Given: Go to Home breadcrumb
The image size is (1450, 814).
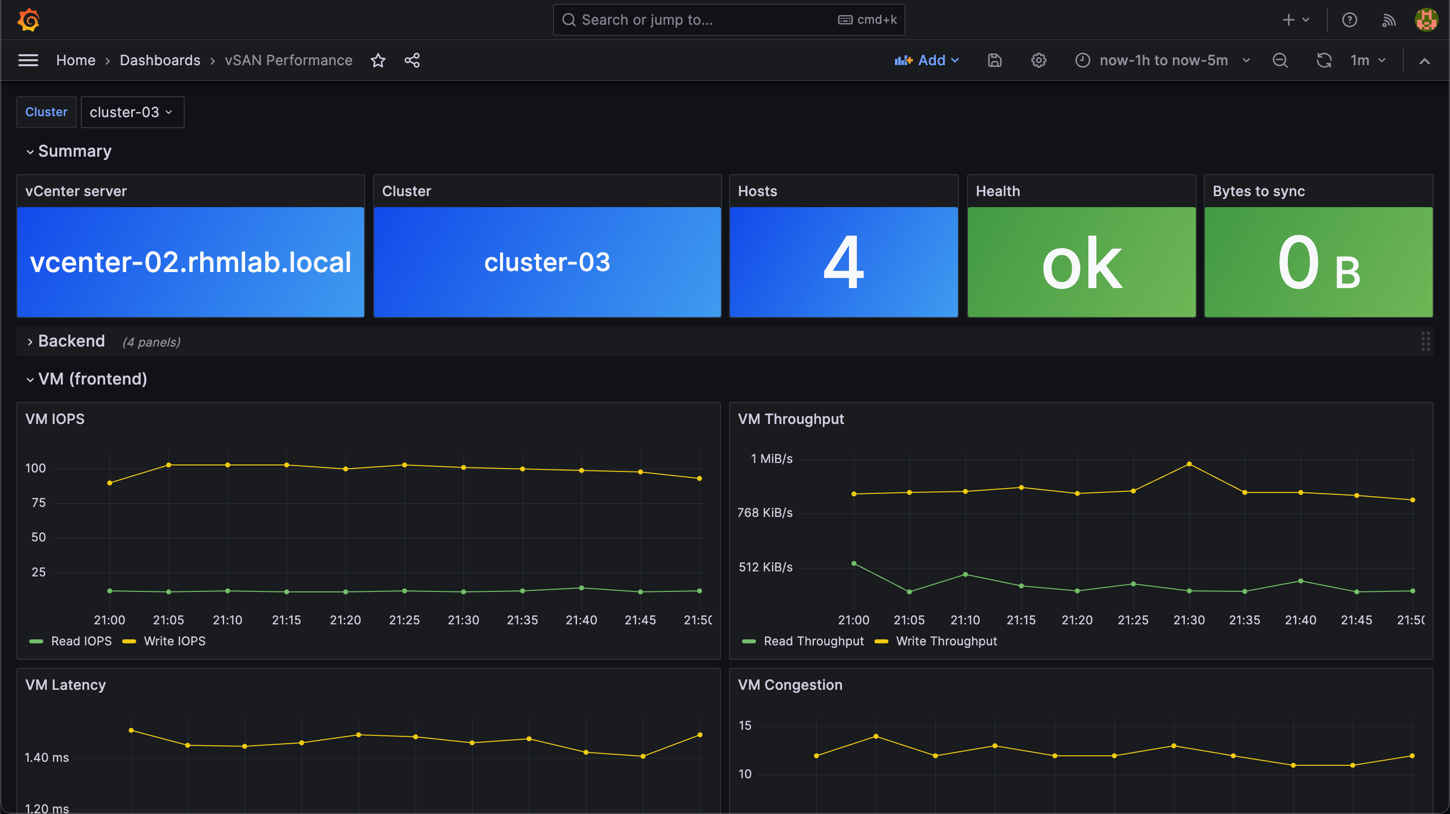Looking at the screenshot, I should pos(76,61).
